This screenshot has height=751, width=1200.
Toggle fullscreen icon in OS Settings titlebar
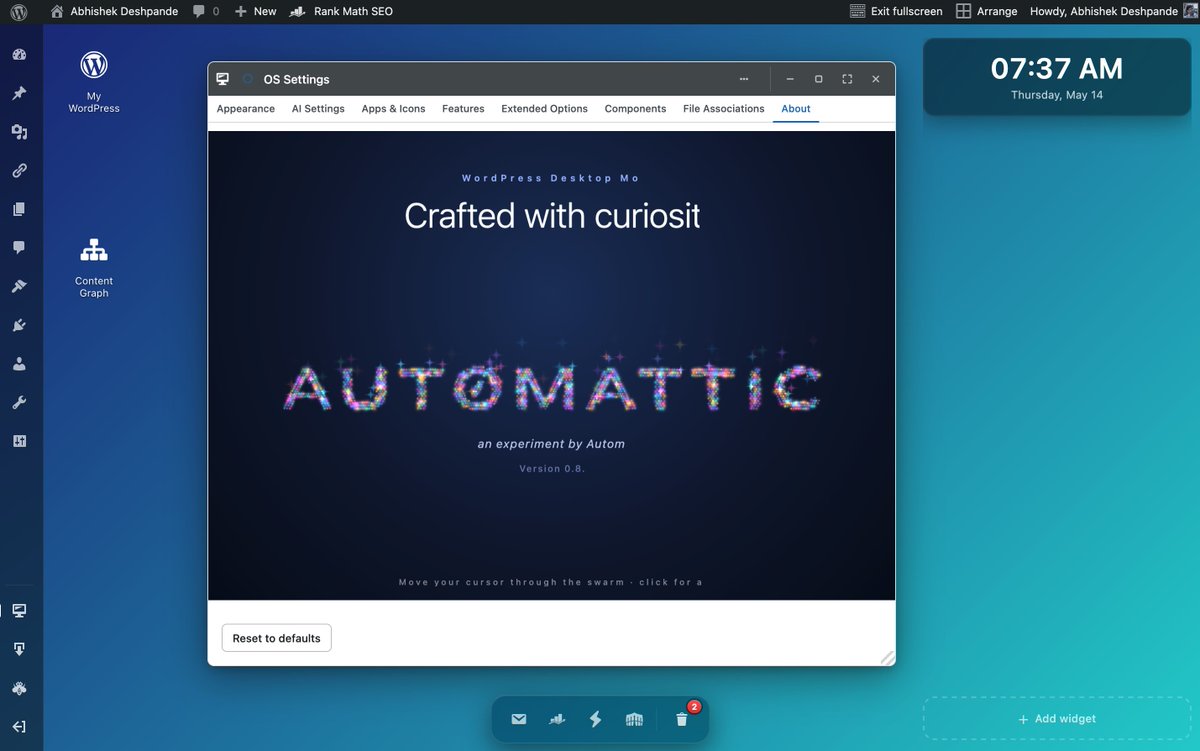pyautogui.click(x=847, y=79)
